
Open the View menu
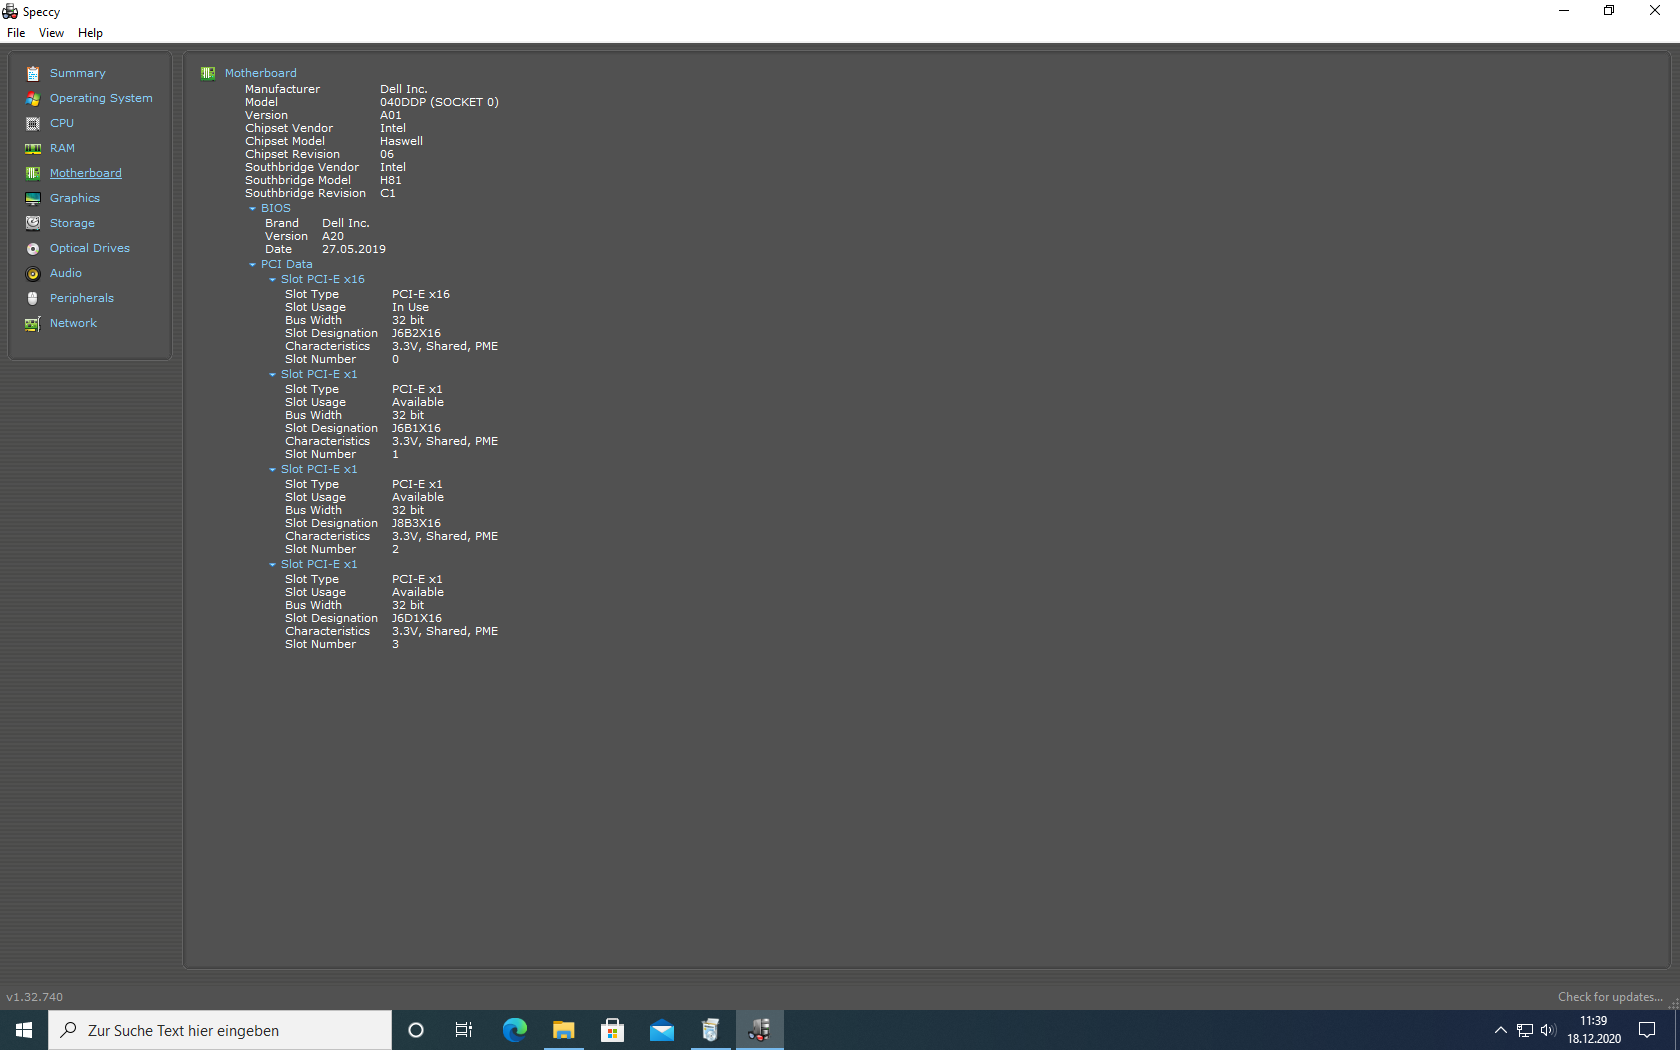coord(51,33)
